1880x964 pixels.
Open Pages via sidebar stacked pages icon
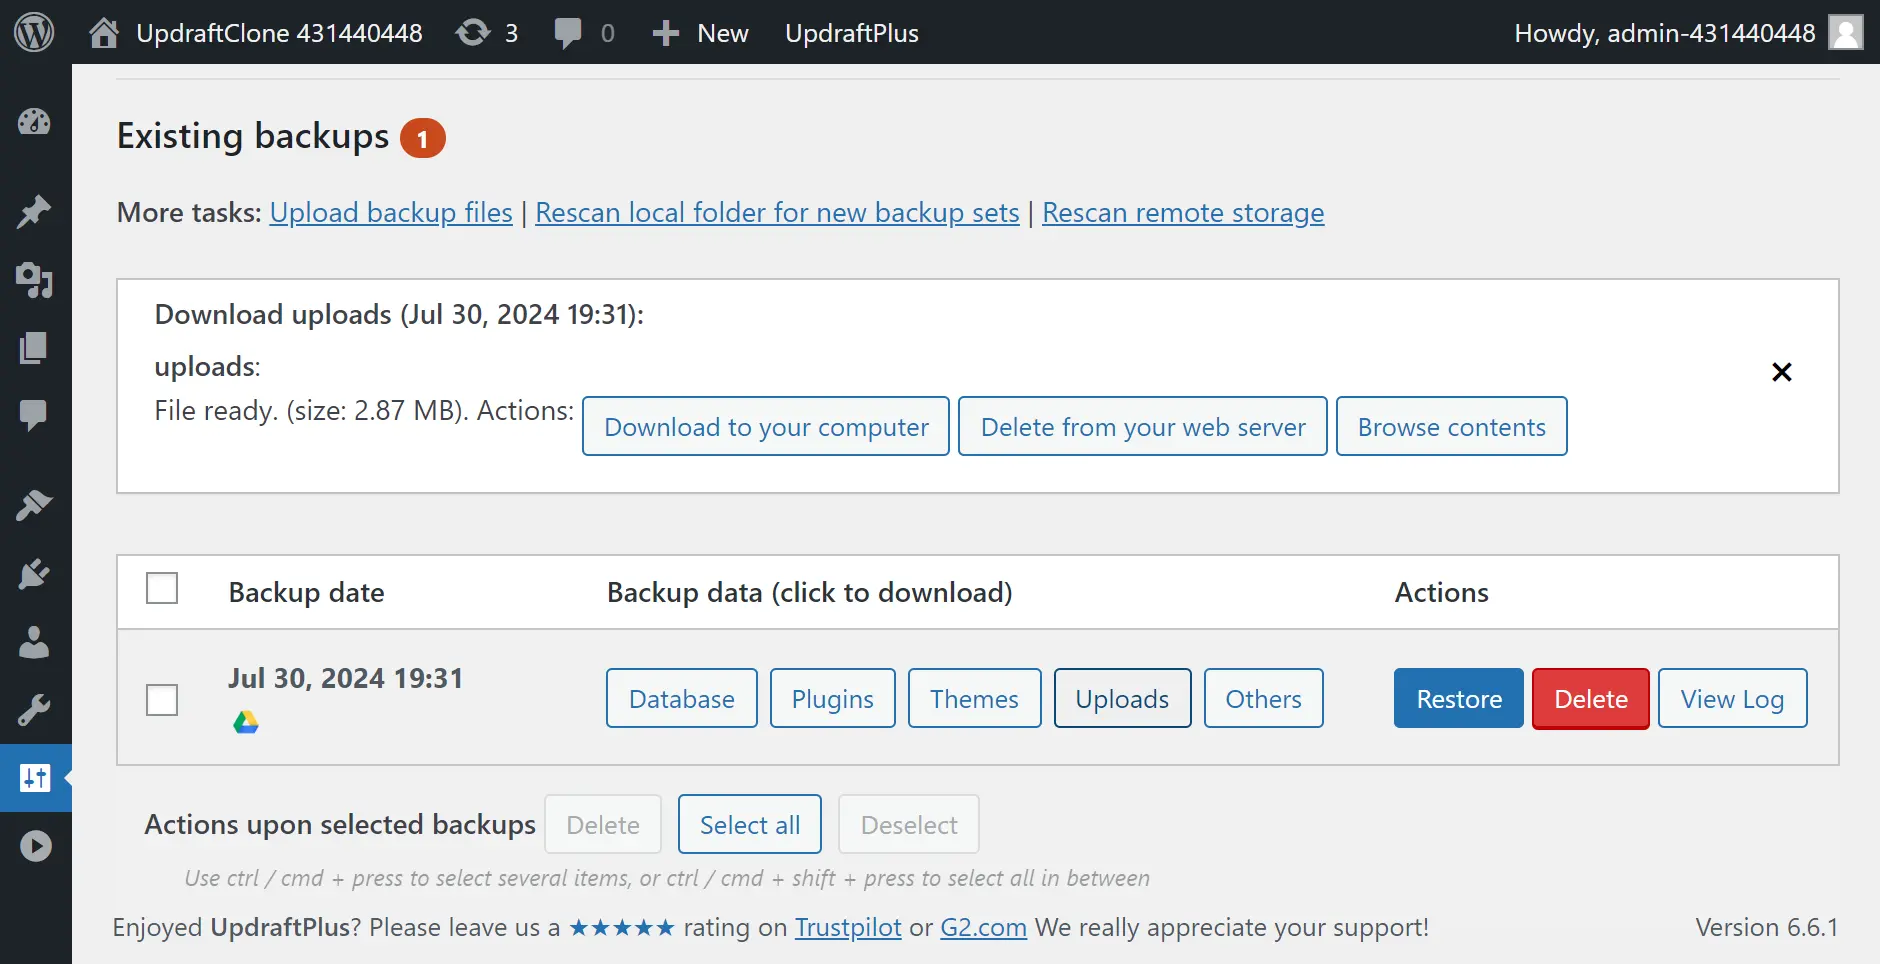34,348
